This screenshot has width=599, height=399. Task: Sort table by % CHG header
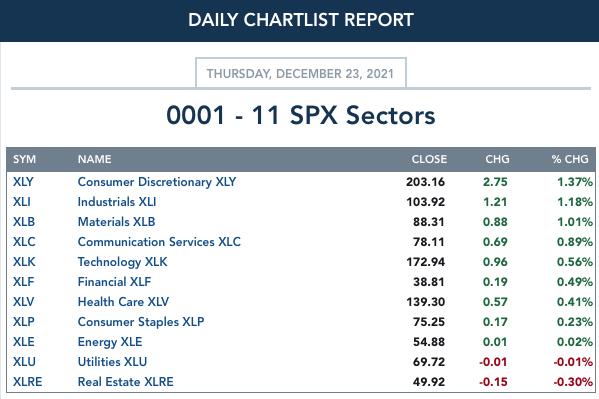(570, 159)
